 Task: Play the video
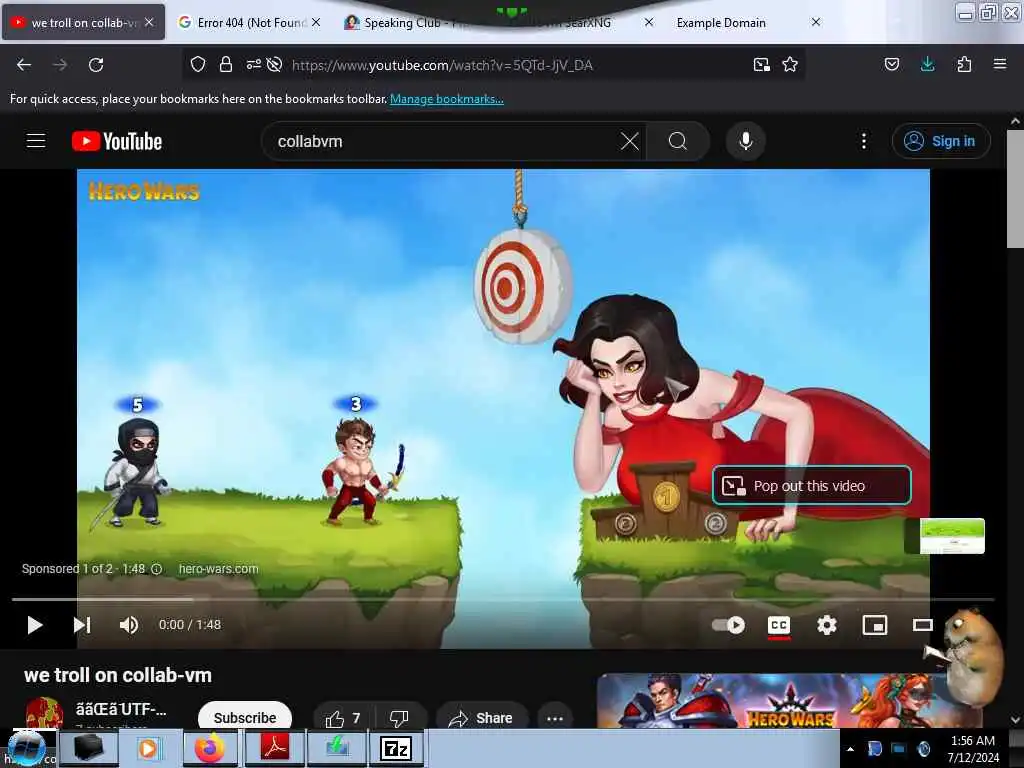pyautogui.click(x=35, y=625)
